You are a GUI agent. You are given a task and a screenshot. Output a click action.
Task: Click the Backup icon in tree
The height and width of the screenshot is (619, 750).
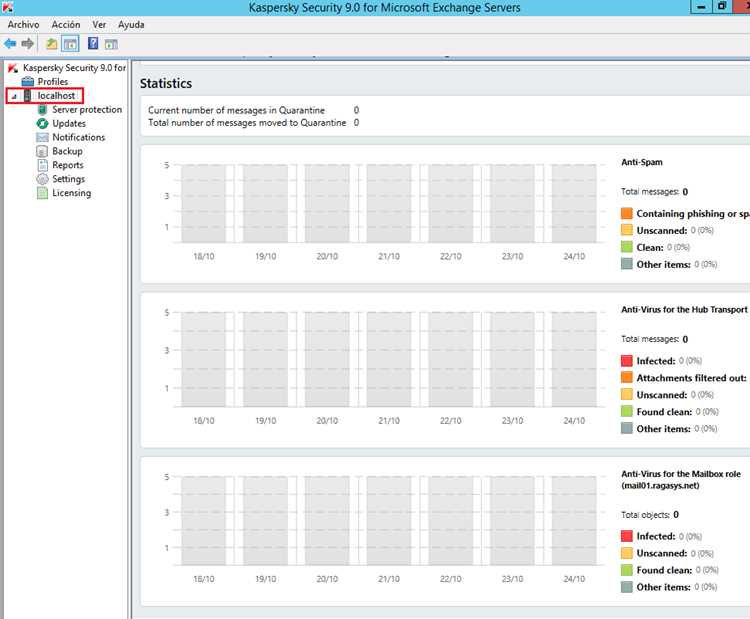pos(42,151)
